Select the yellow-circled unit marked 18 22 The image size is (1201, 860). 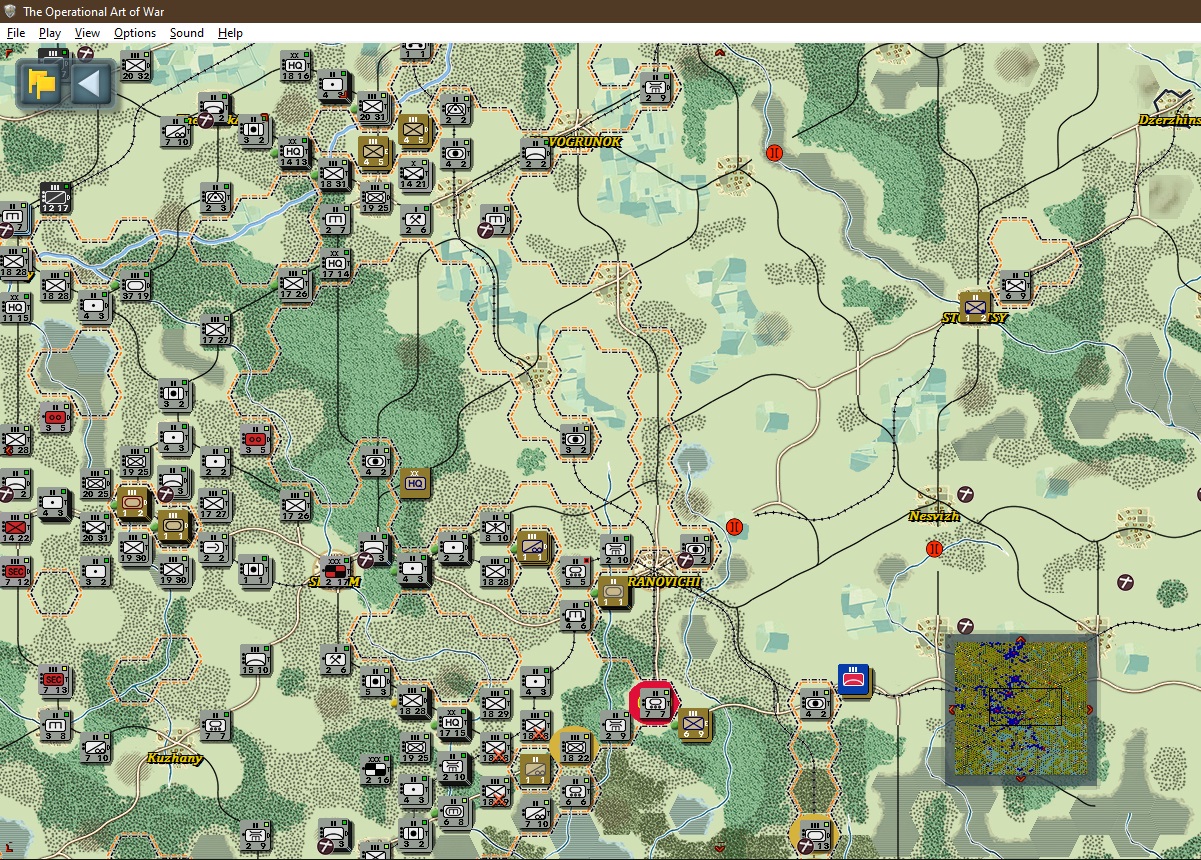(574, 747)
